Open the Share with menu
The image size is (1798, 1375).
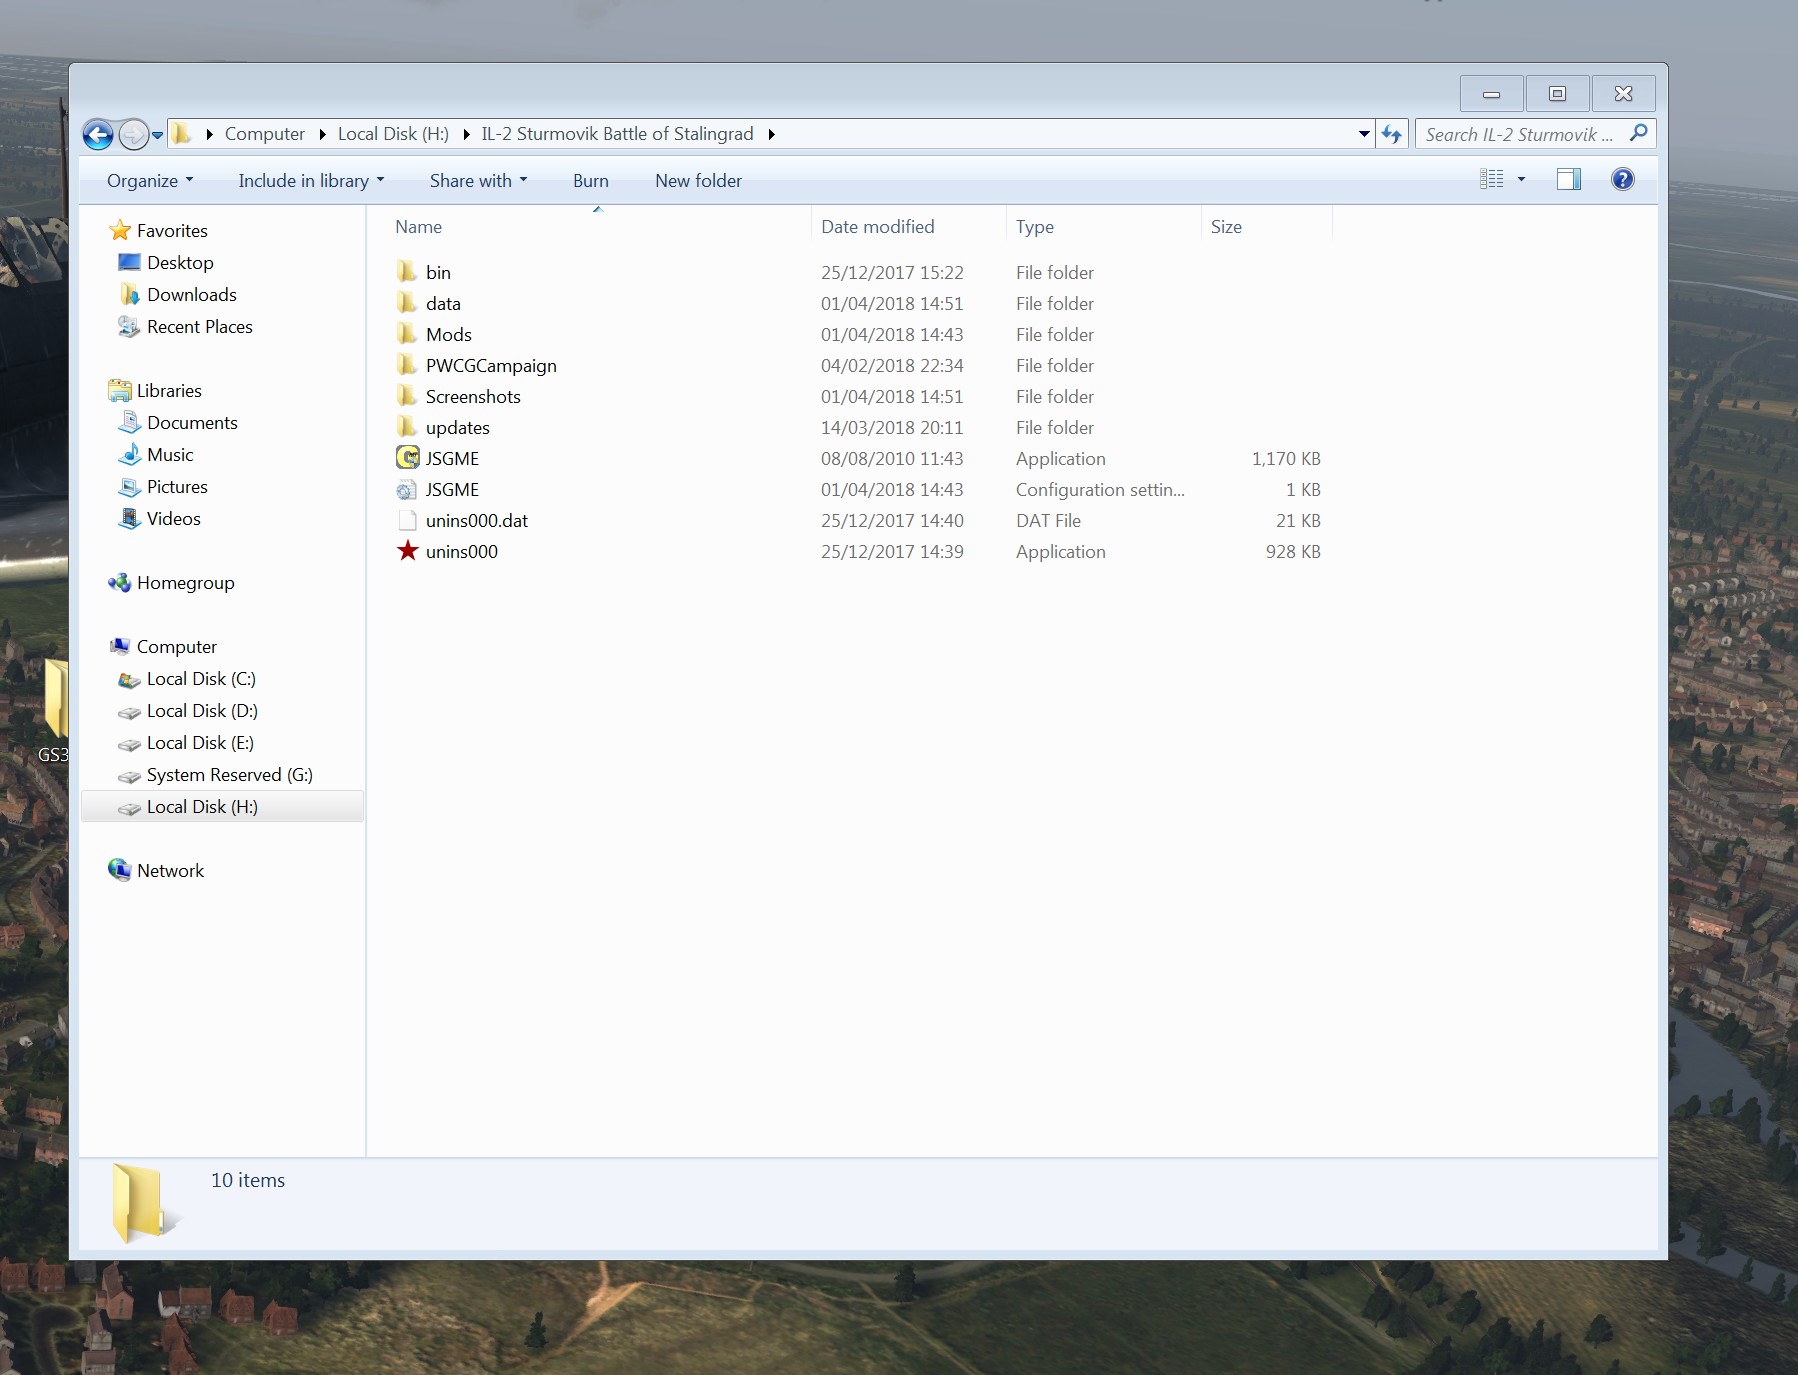[x=478, y=181]
